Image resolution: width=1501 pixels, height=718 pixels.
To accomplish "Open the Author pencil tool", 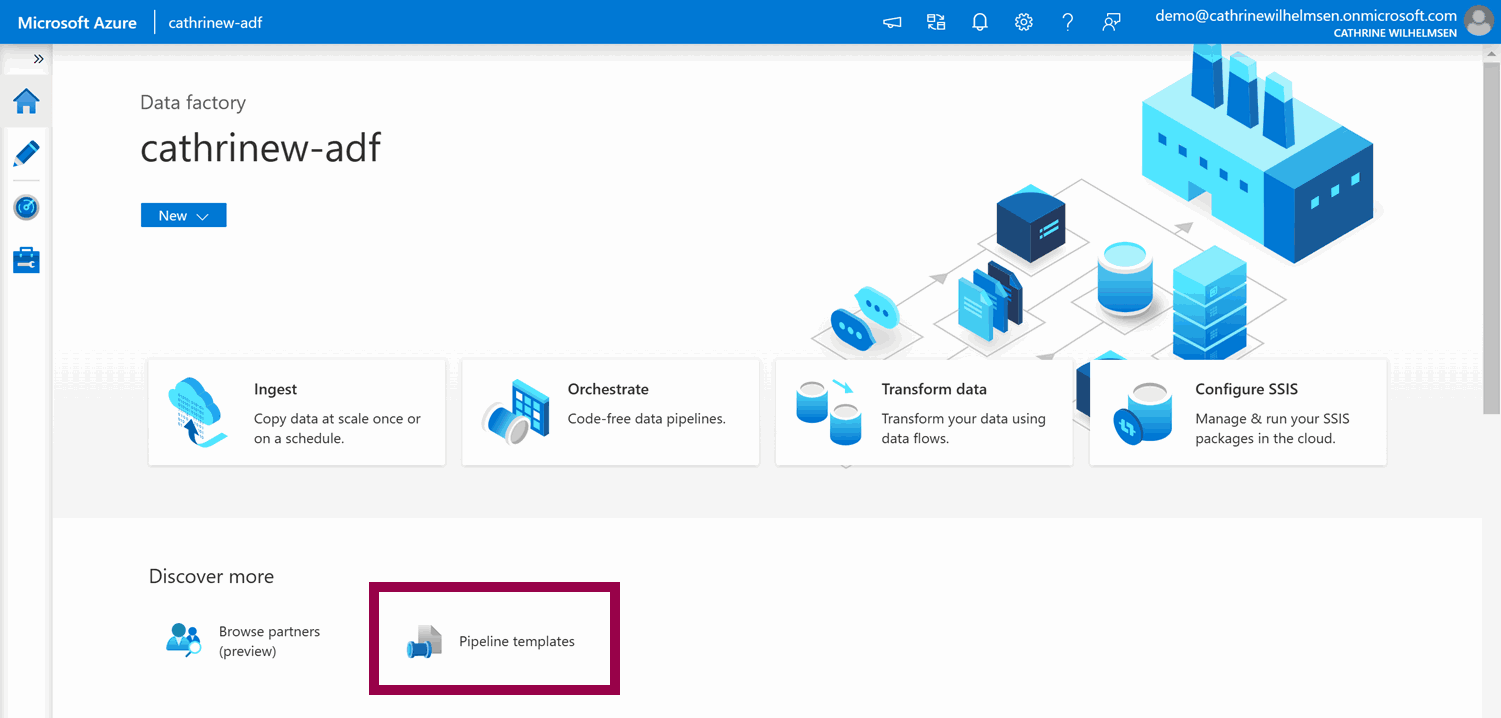I will coord(26,154).
